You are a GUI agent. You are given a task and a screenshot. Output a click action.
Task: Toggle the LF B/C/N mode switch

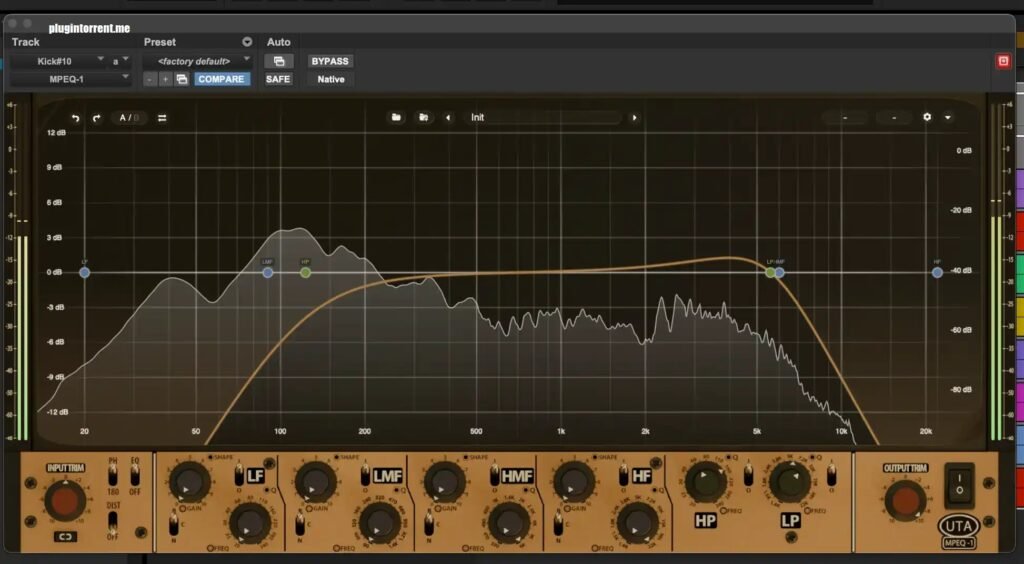point(174,524)
